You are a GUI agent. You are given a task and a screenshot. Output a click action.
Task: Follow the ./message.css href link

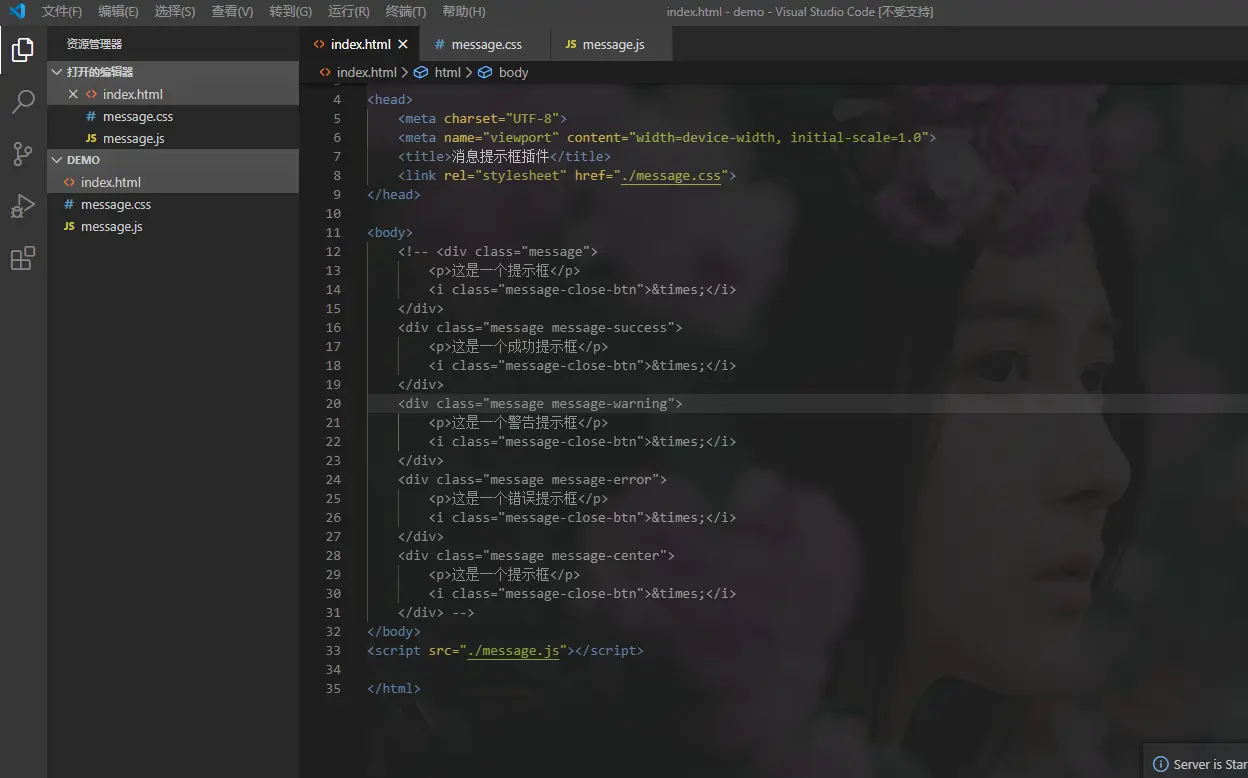click(671, 175)
